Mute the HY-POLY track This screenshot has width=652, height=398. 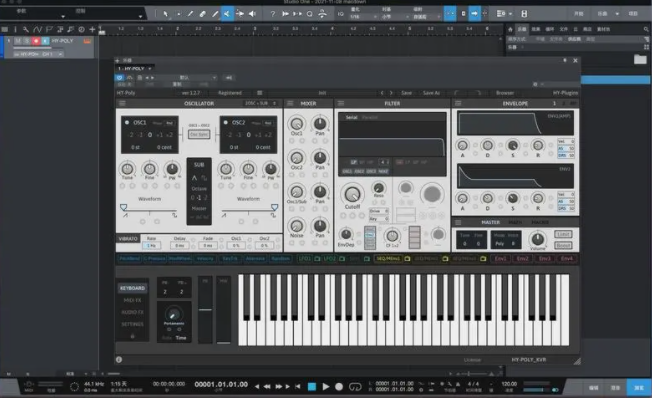[x=17, y=41]
